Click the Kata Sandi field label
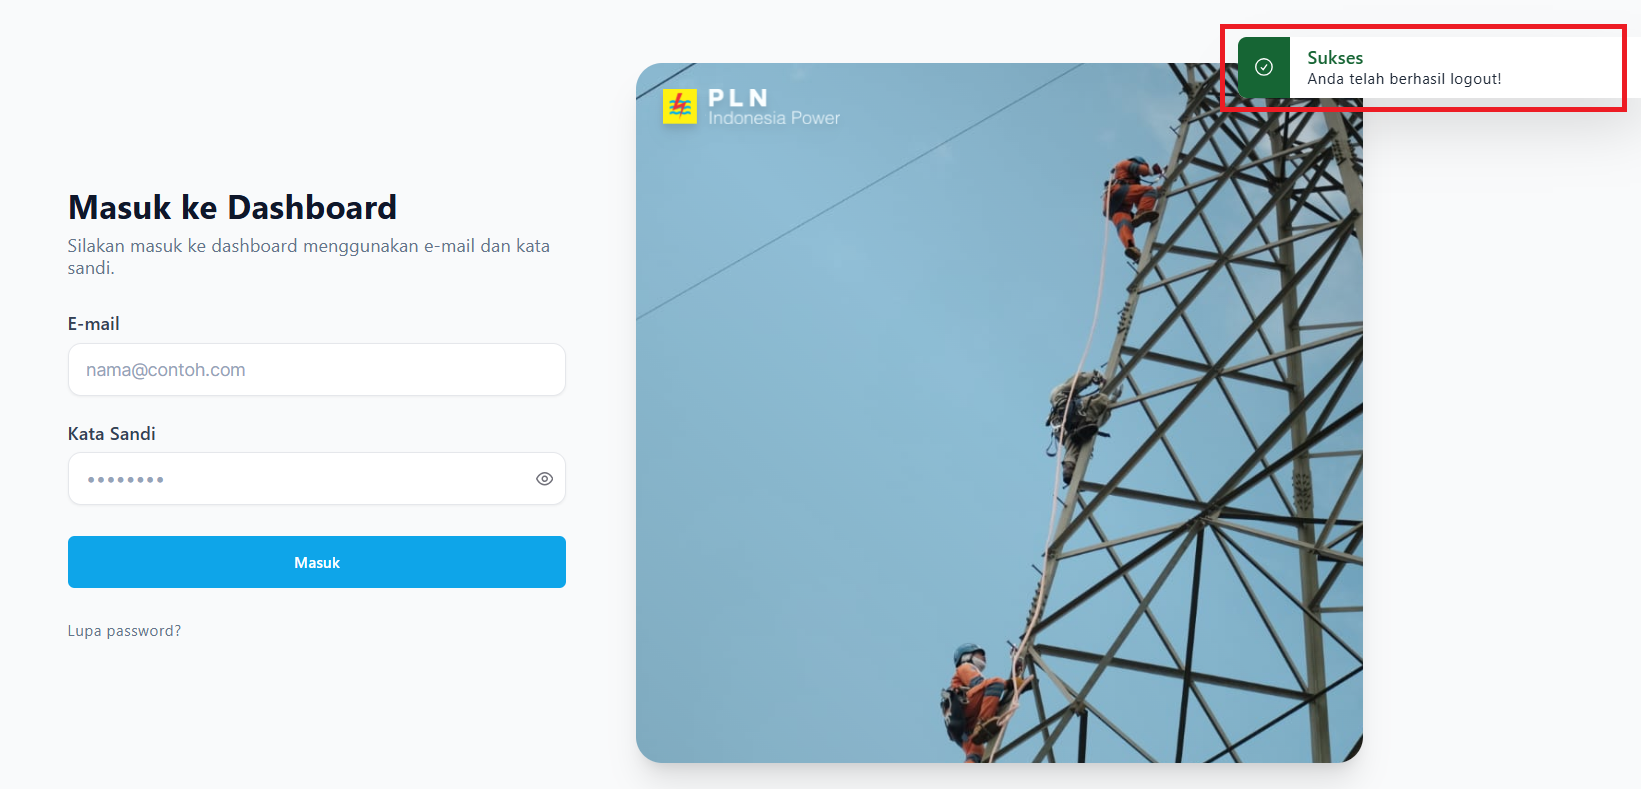The width and height of the screenshot is (1641, 789). [111, 434]
